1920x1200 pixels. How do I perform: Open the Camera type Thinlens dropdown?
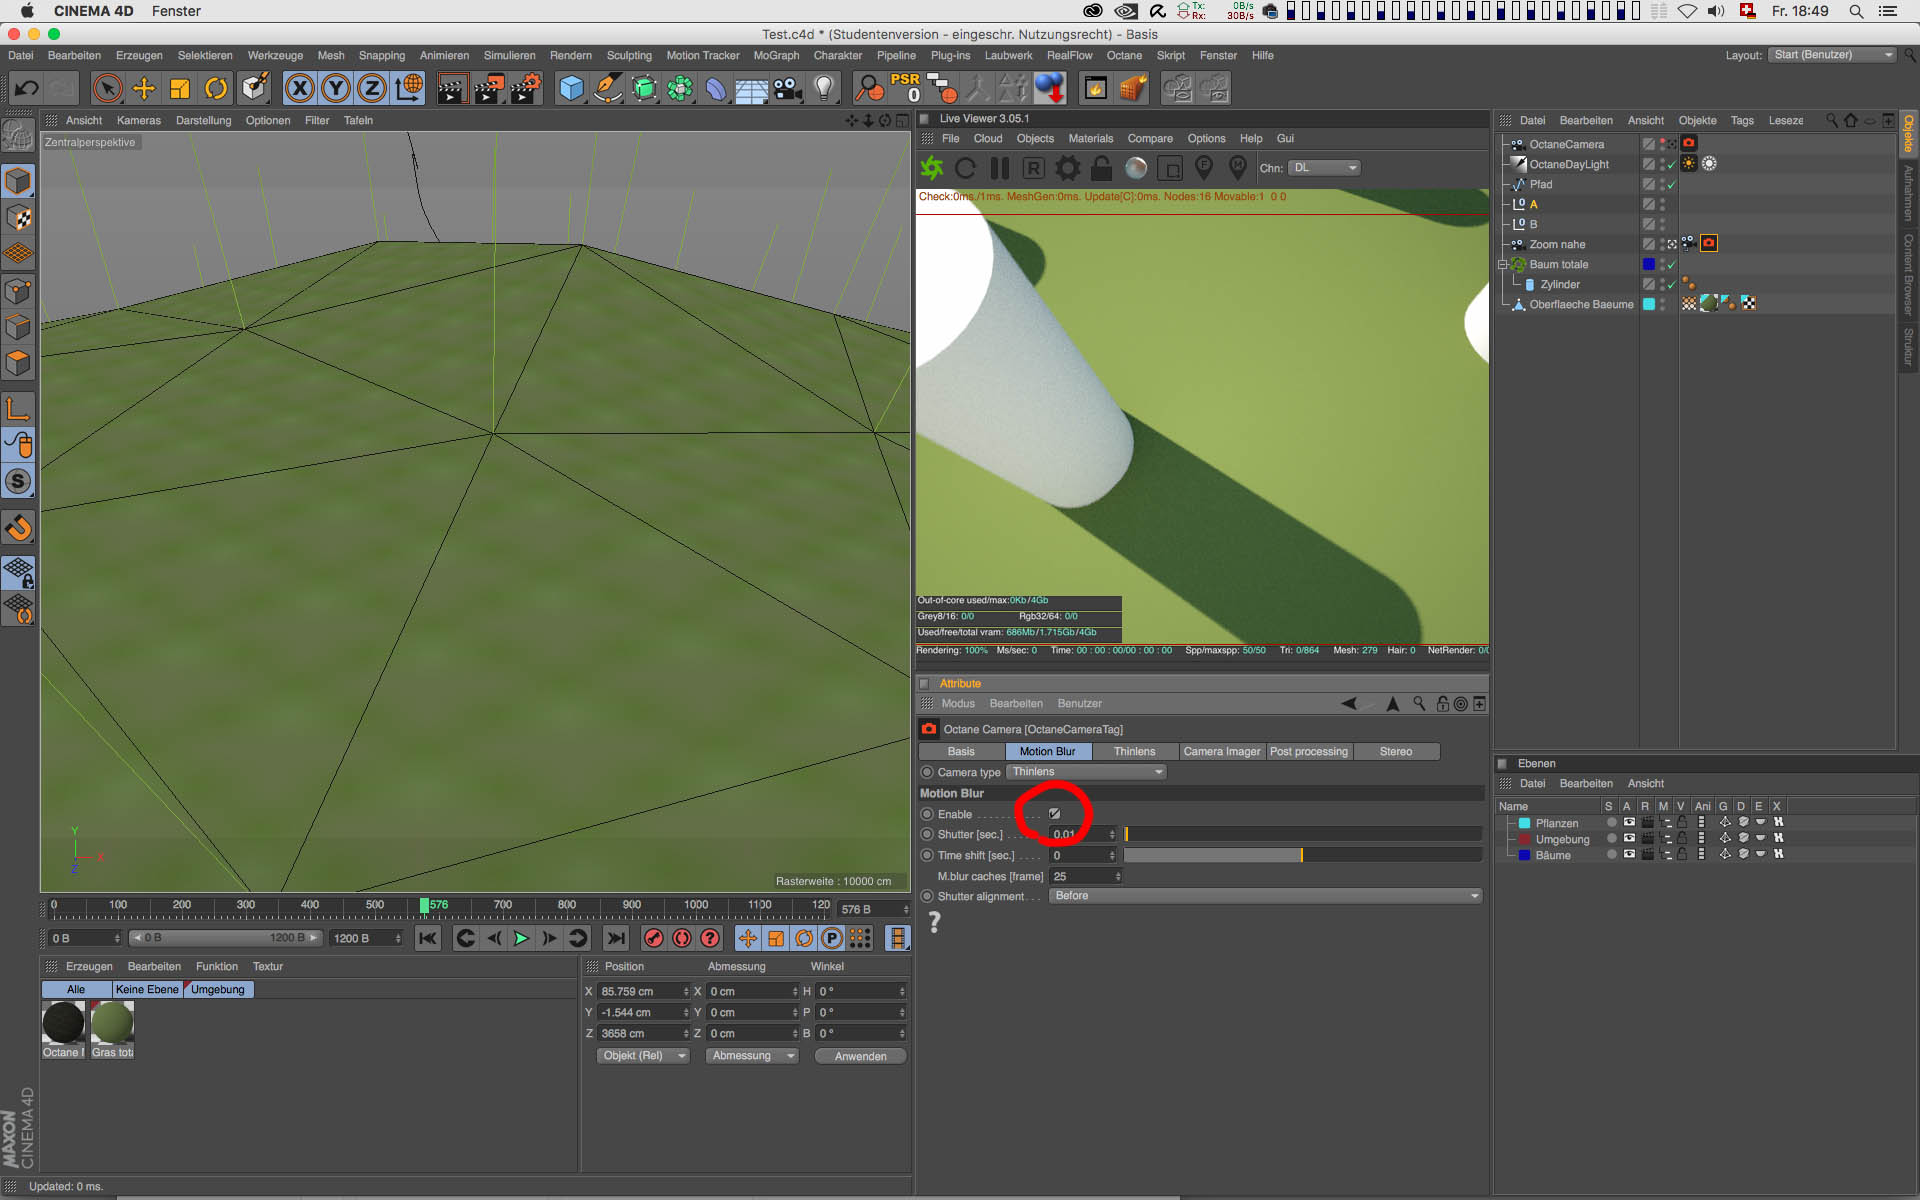coord(1086,772)
